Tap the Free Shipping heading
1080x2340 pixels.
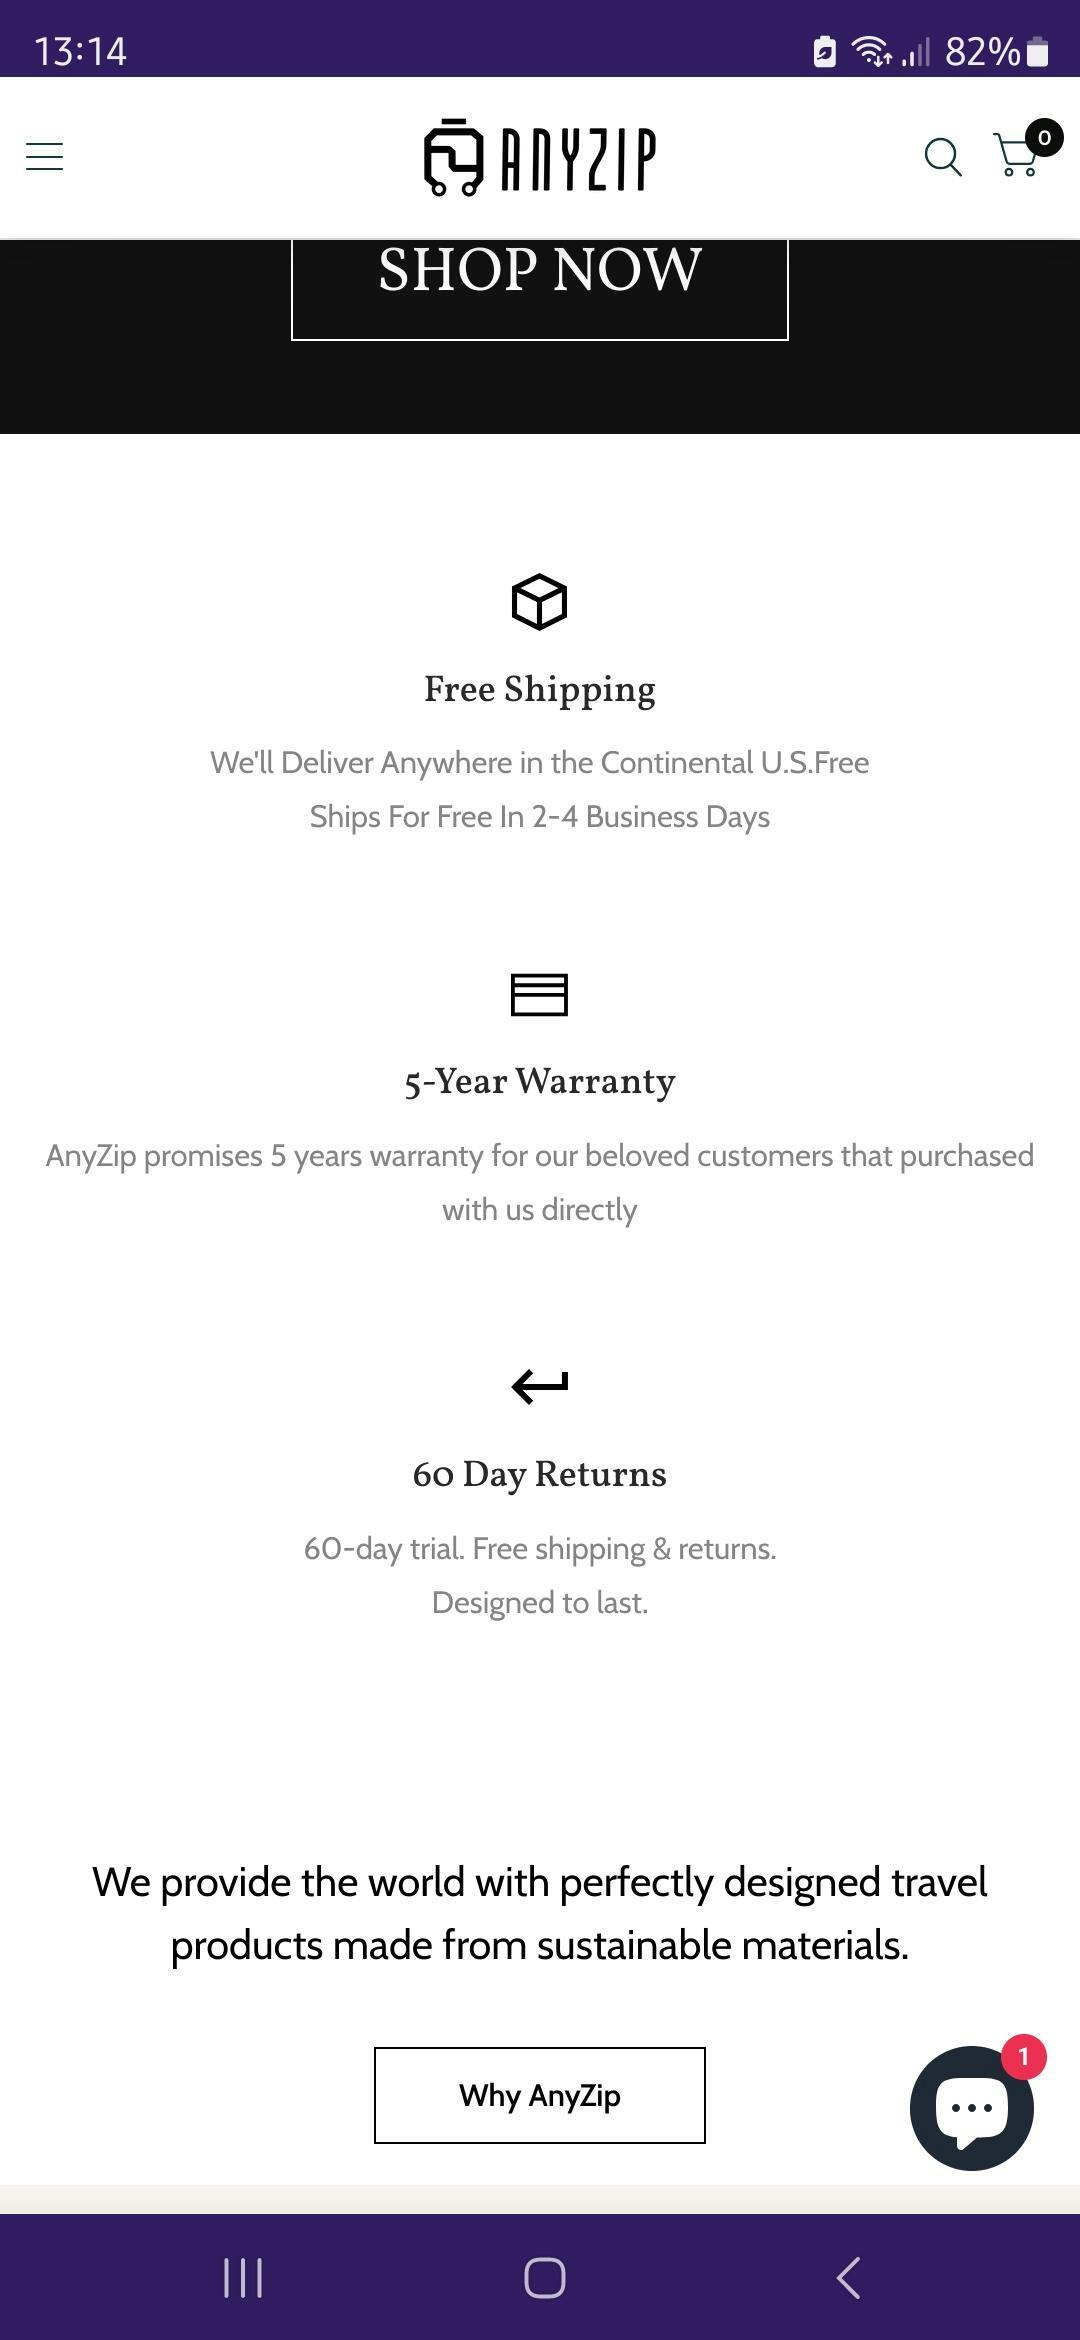540,690
